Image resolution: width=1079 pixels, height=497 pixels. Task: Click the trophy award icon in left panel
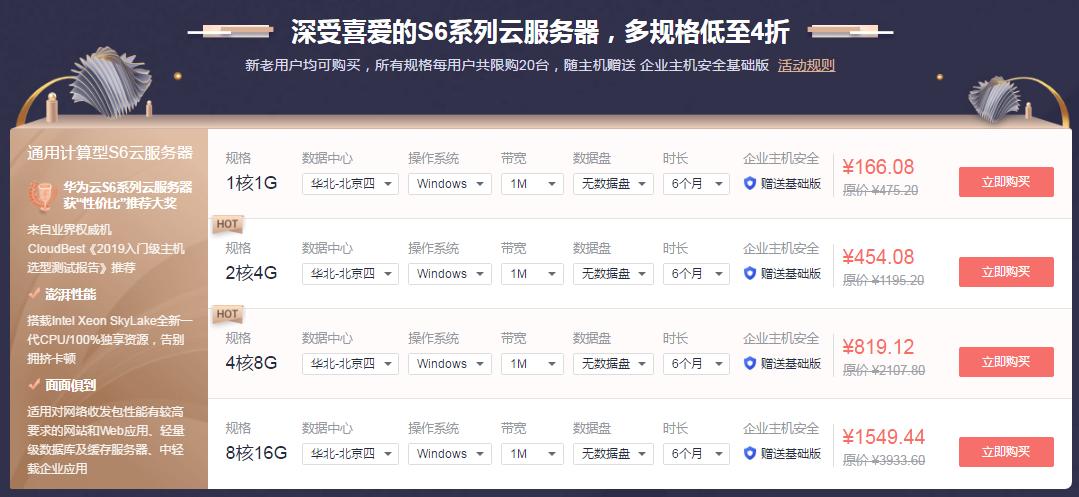41,194
